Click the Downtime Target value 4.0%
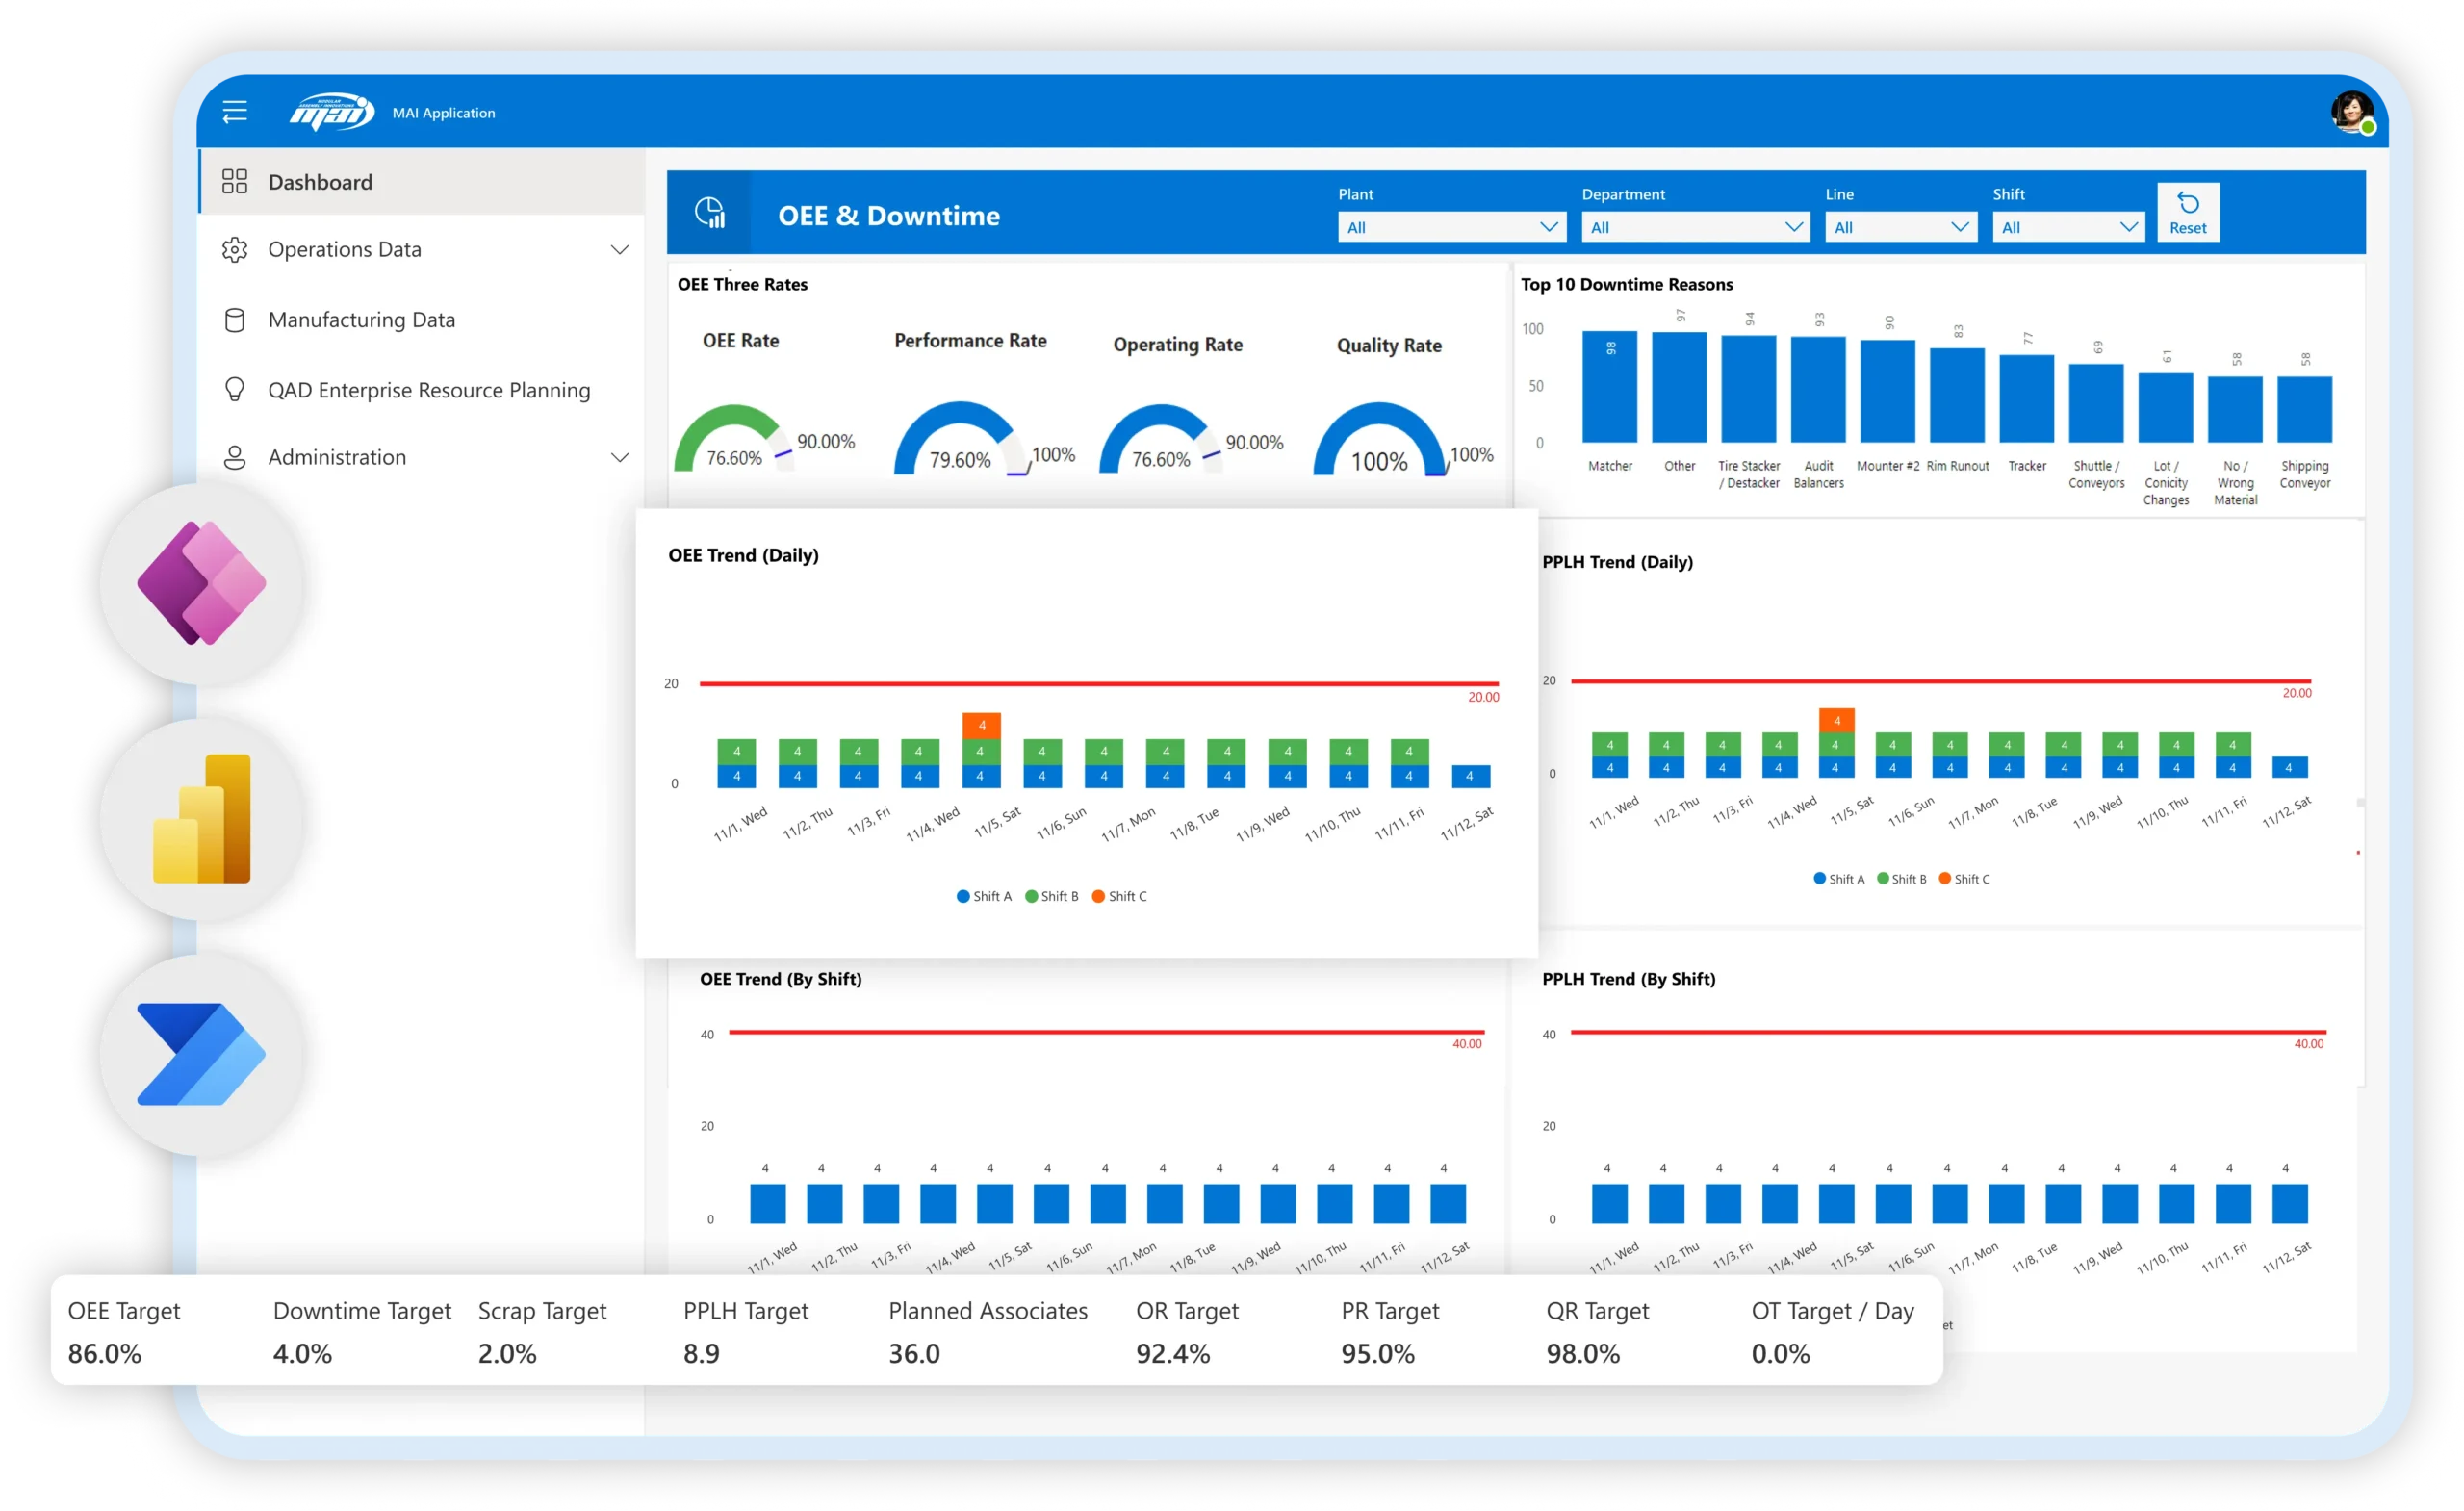 pos(303,1353)
